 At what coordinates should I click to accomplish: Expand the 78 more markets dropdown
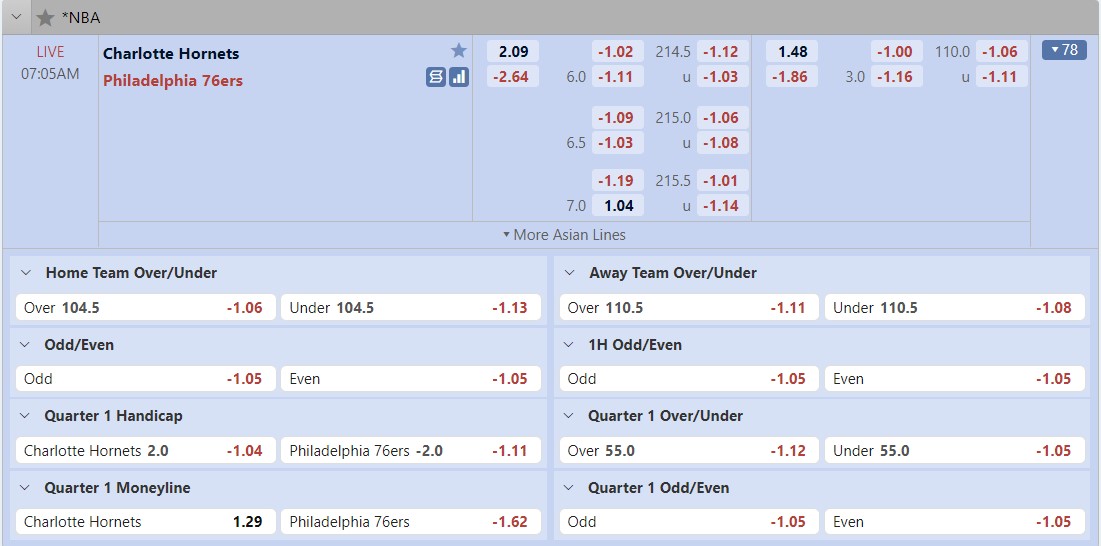[1064, 50]
